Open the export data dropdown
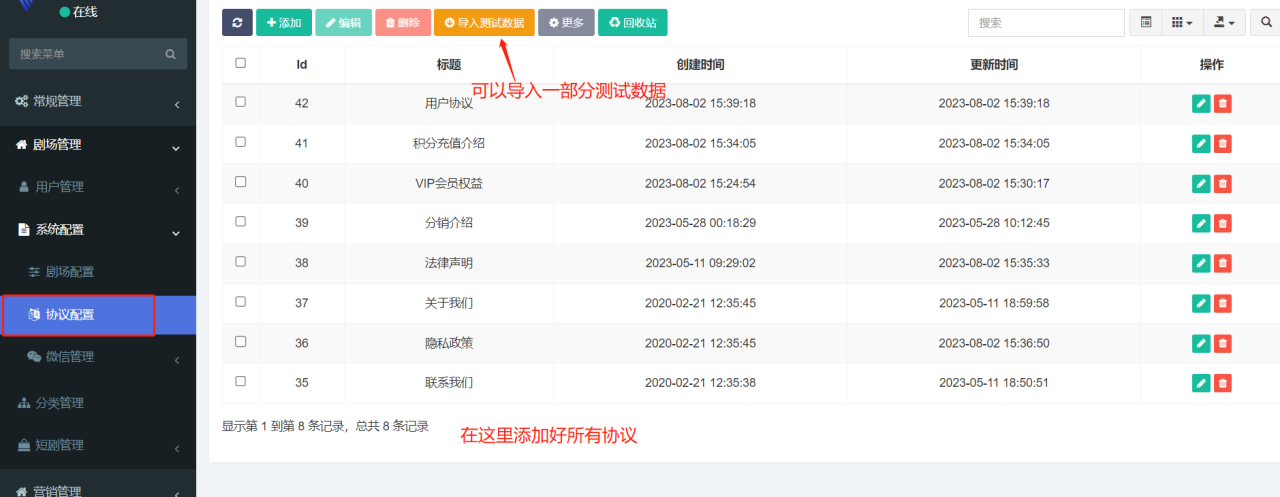The width and height of the screenshot is (1280, 497). 1223,22
